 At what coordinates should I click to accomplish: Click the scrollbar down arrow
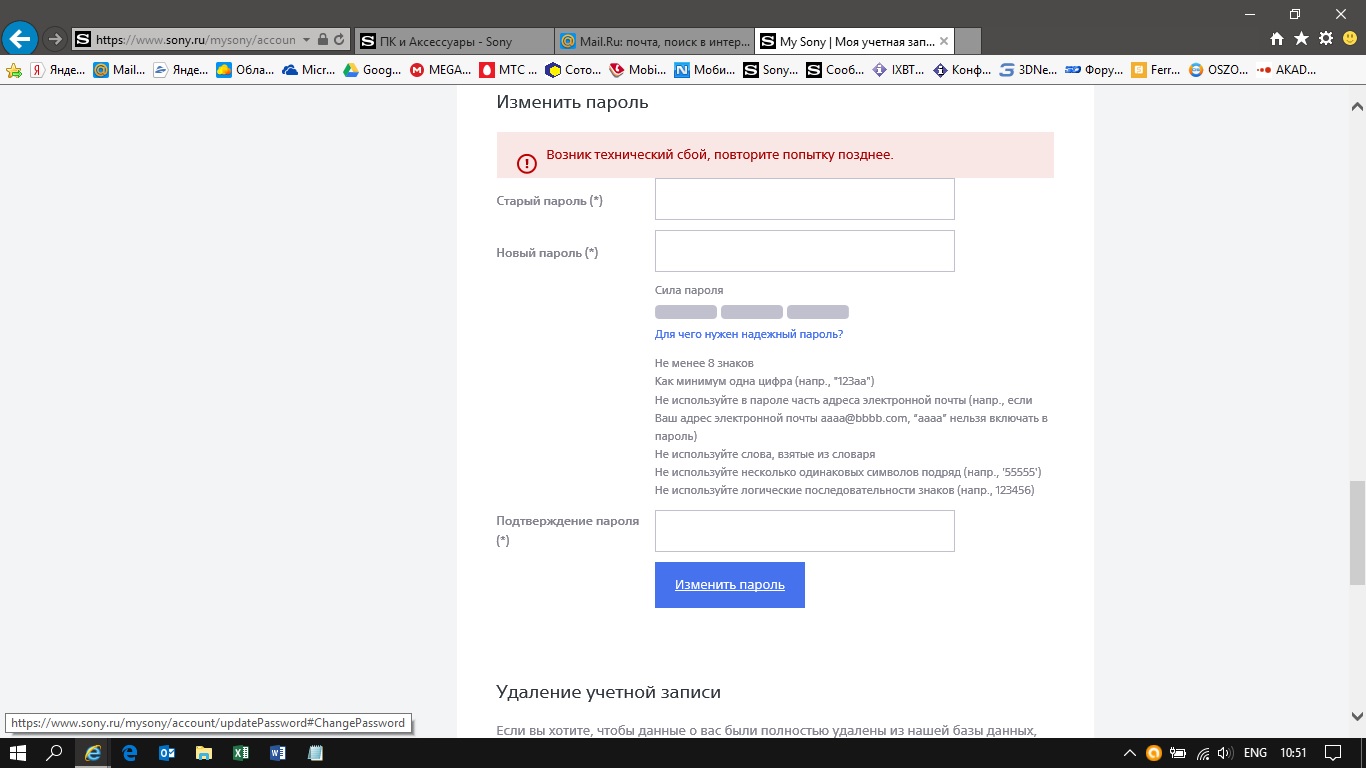[x=1357, y=715]
